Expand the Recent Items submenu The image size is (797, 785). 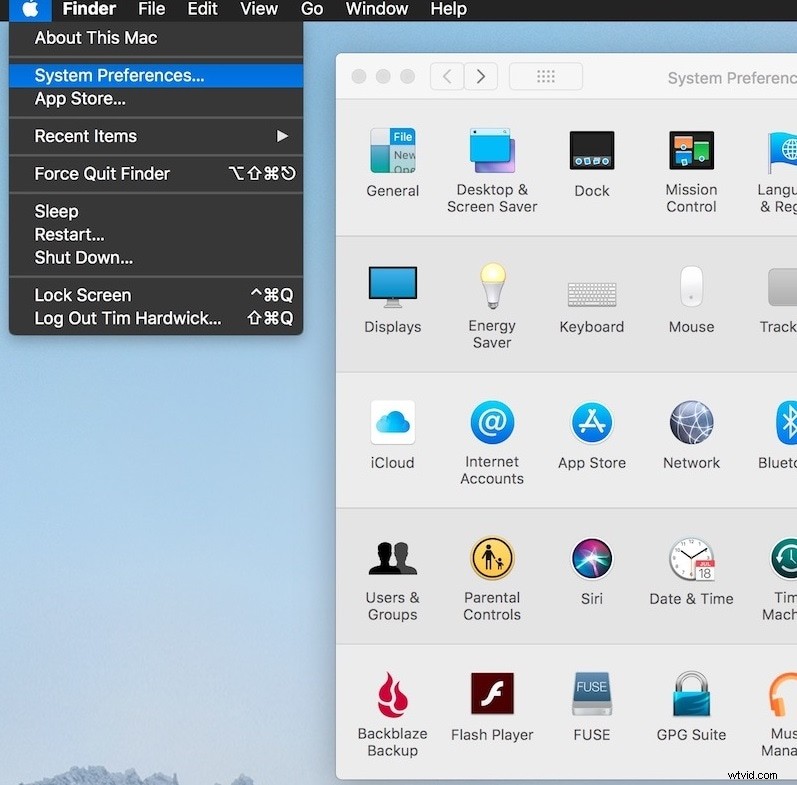coord(156,136)
